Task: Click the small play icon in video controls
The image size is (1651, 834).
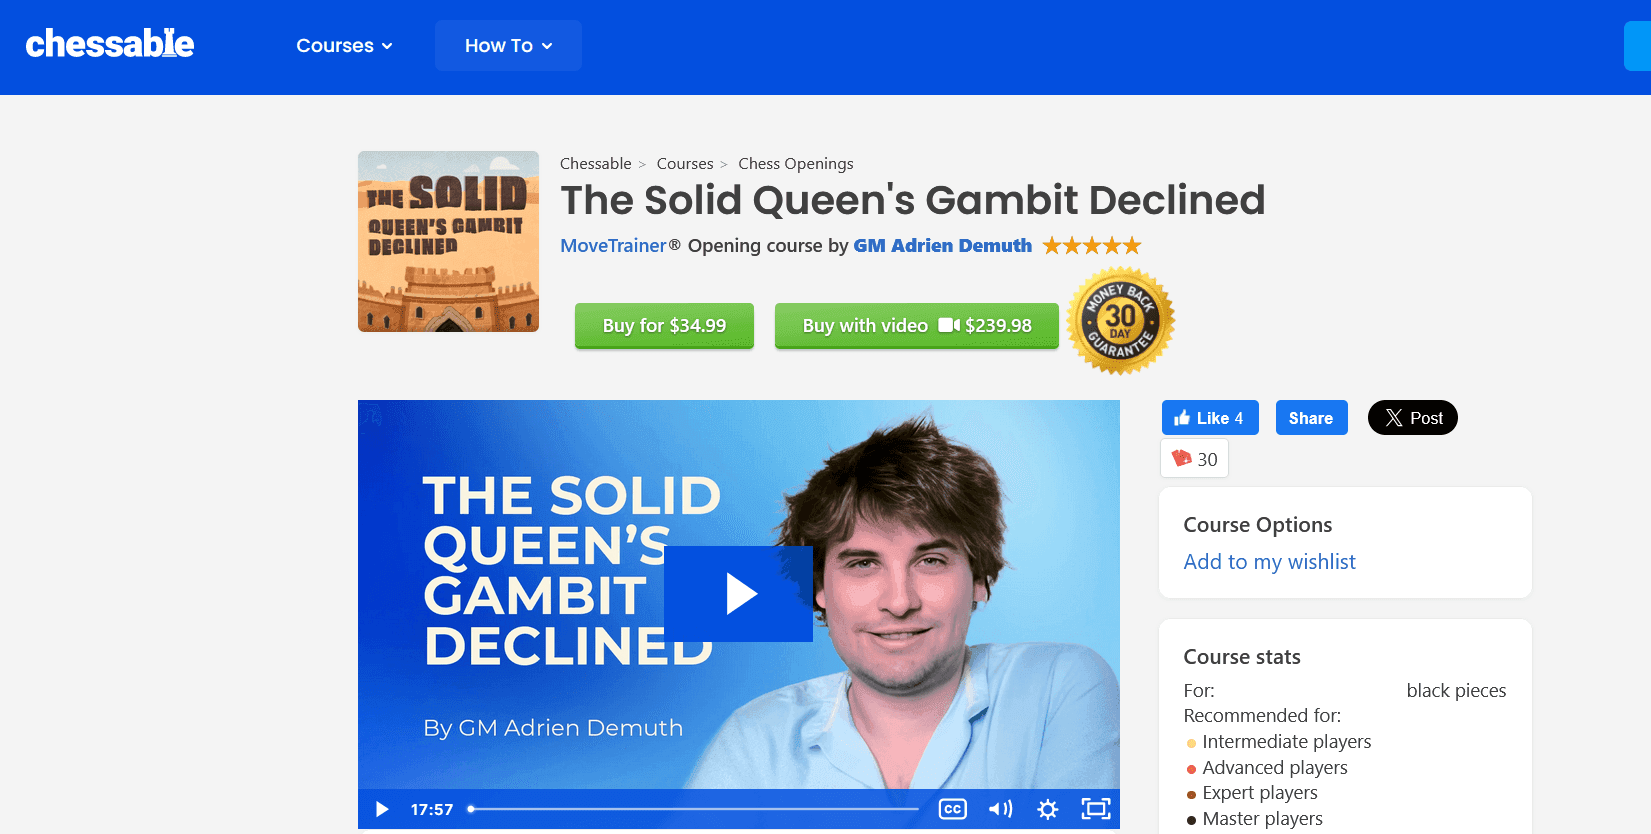Action: click(381, 809)
